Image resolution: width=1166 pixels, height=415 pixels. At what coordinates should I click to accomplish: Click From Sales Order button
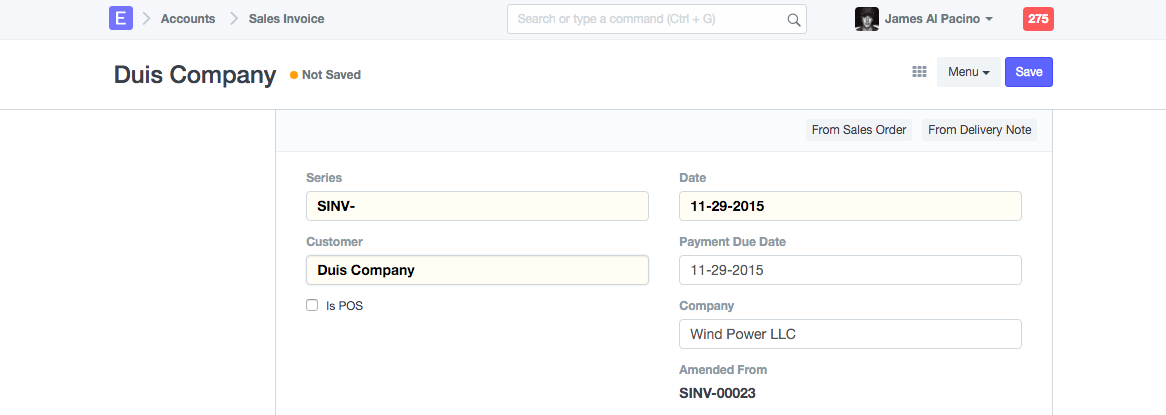[x=859, y=130]
